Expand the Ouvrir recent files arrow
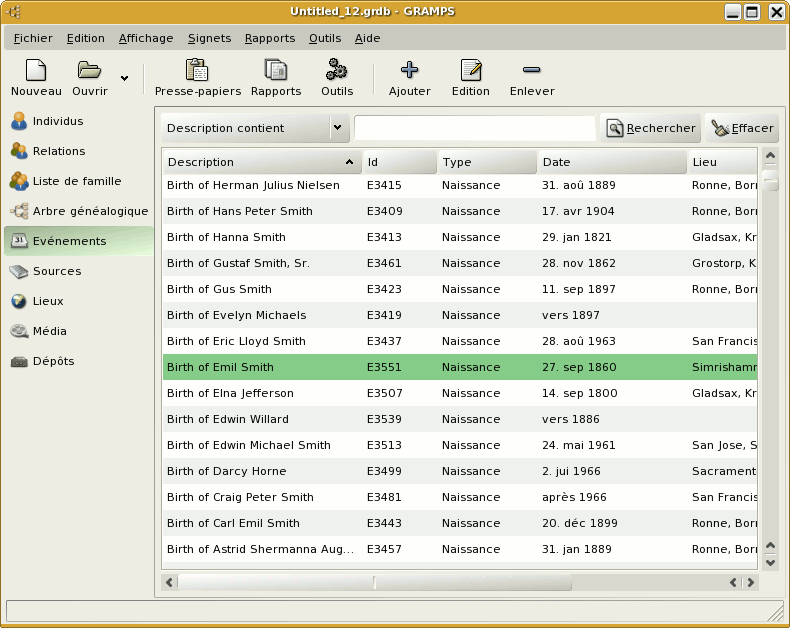The height and width of the screenshot is (628, 790). 124,77
